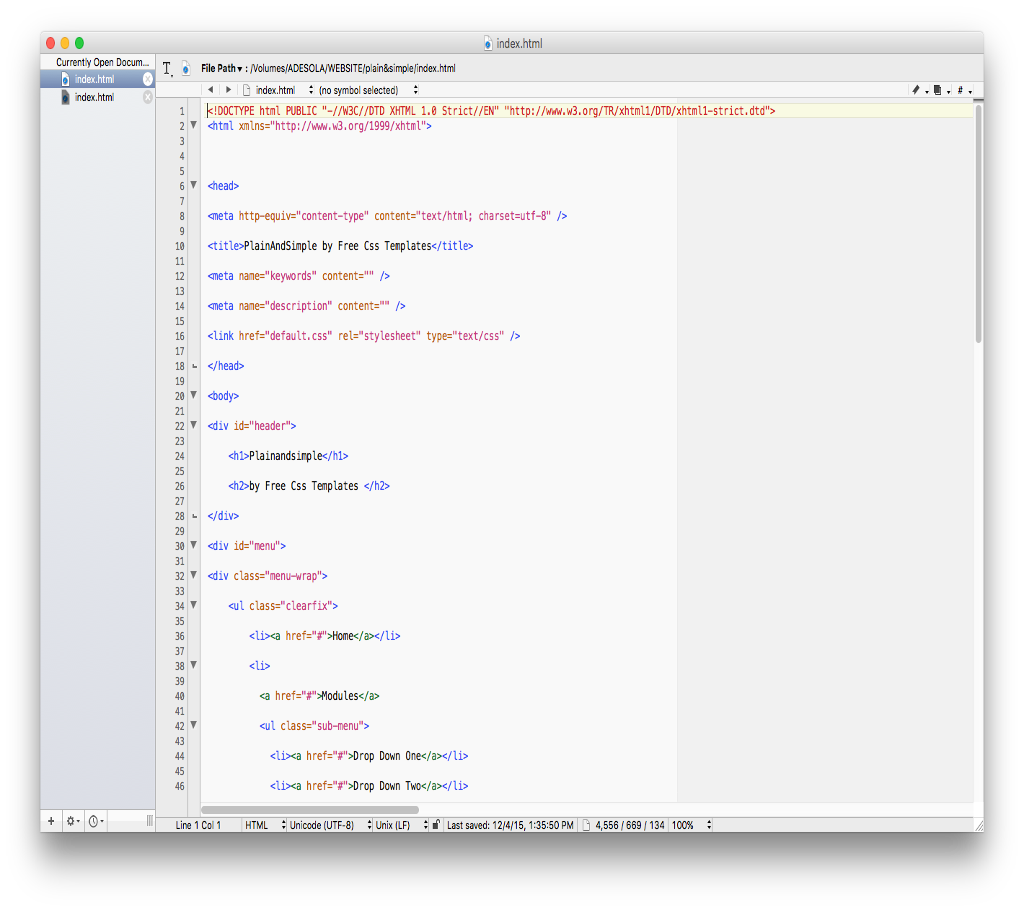Viewport: 1024px width, 912px height.
Task: Click the 4,556 / 669 / 134 statistics
Action: 630,825
